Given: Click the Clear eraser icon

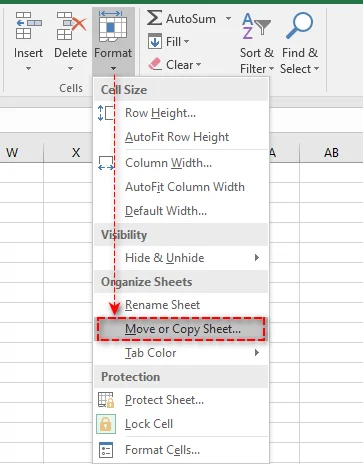Looking at the screenshot, I should coord(155,64).
